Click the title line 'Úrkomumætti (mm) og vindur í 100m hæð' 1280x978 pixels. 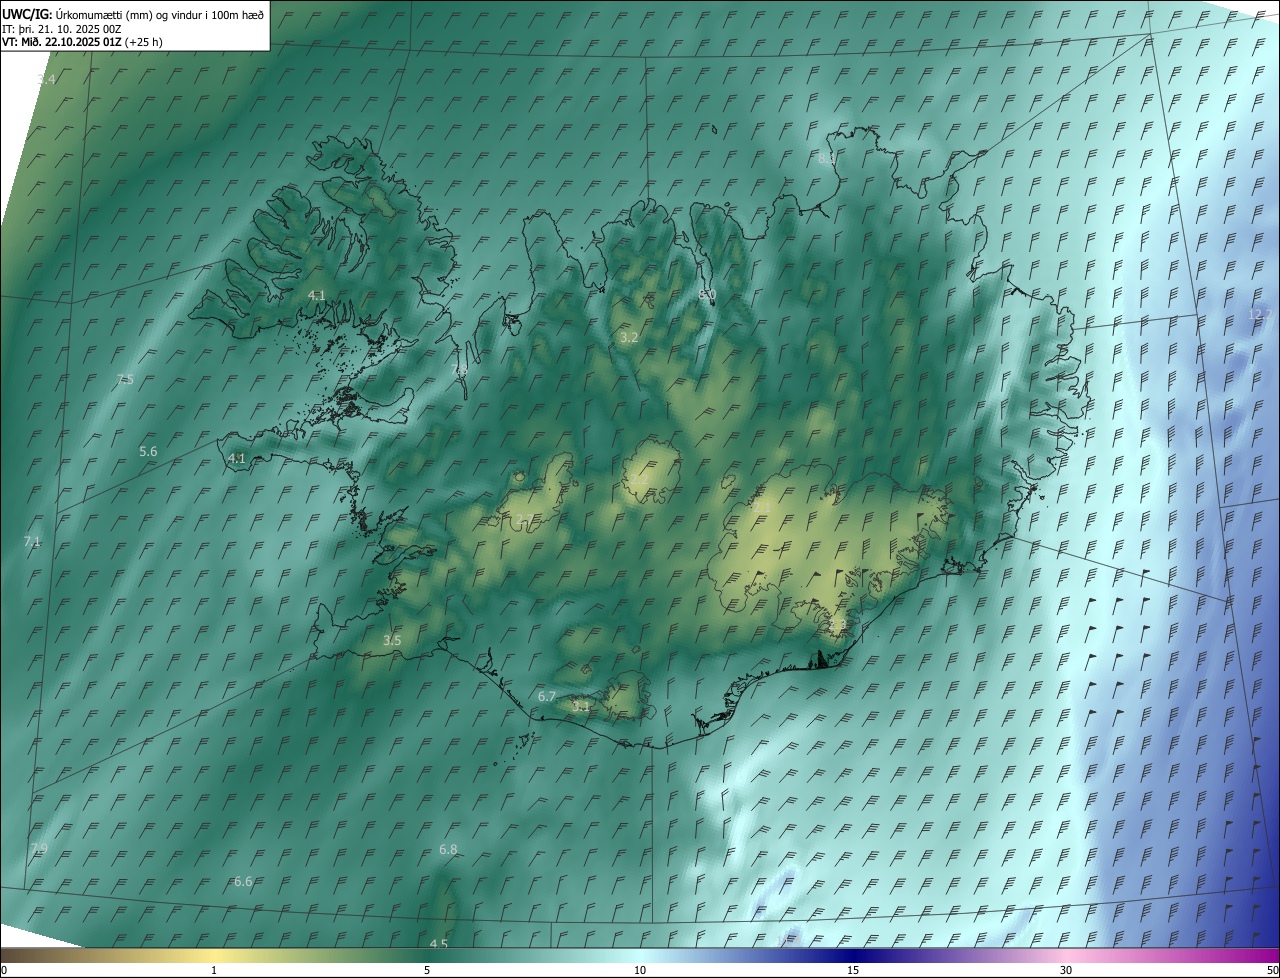159,14
